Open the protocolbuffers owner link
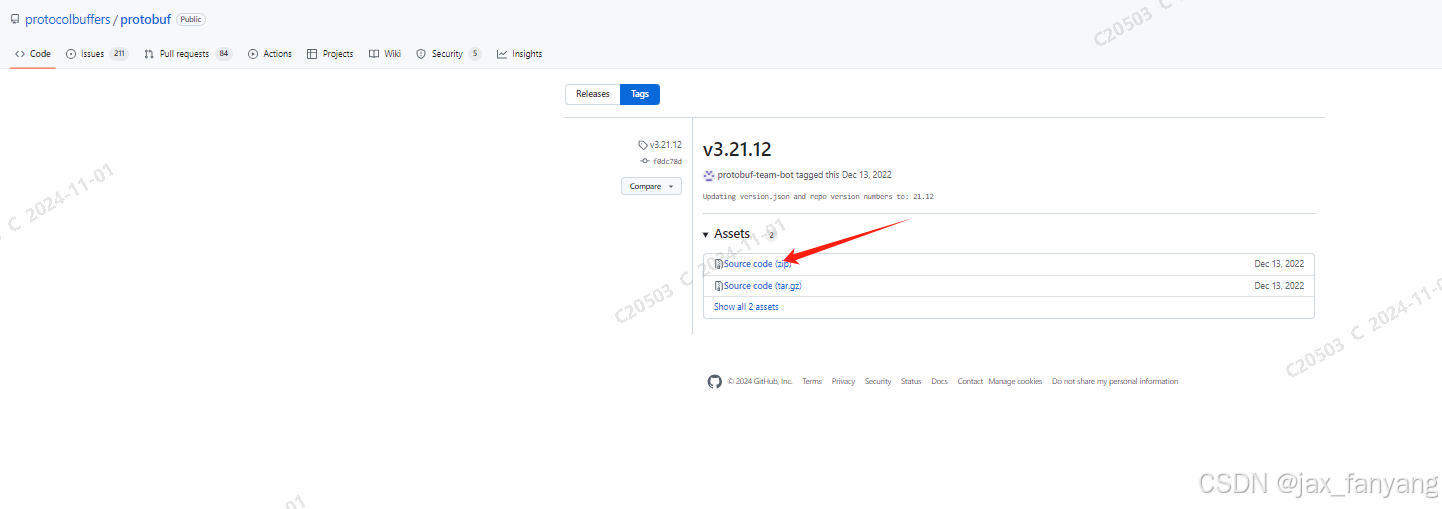The width and height of the screenshot is (1442, 509). (68, 19)
